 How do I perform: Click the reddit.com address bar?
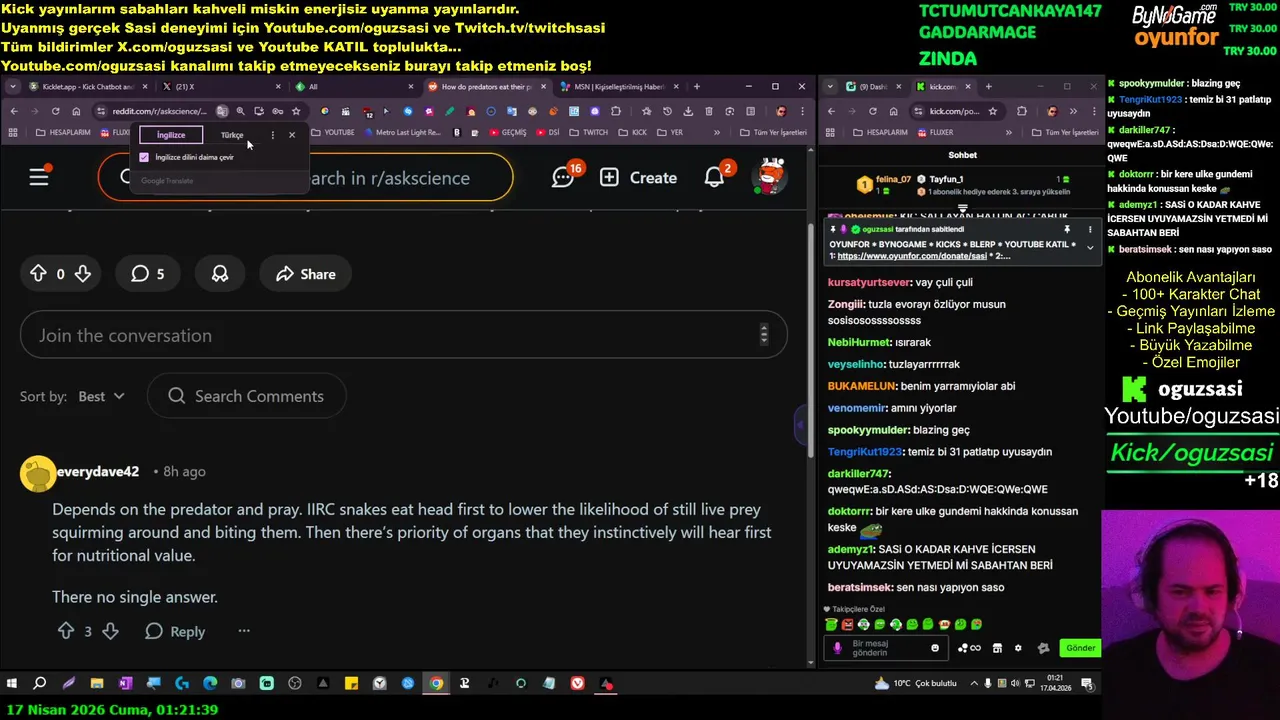pyautogui.click(x=160, y=111)
